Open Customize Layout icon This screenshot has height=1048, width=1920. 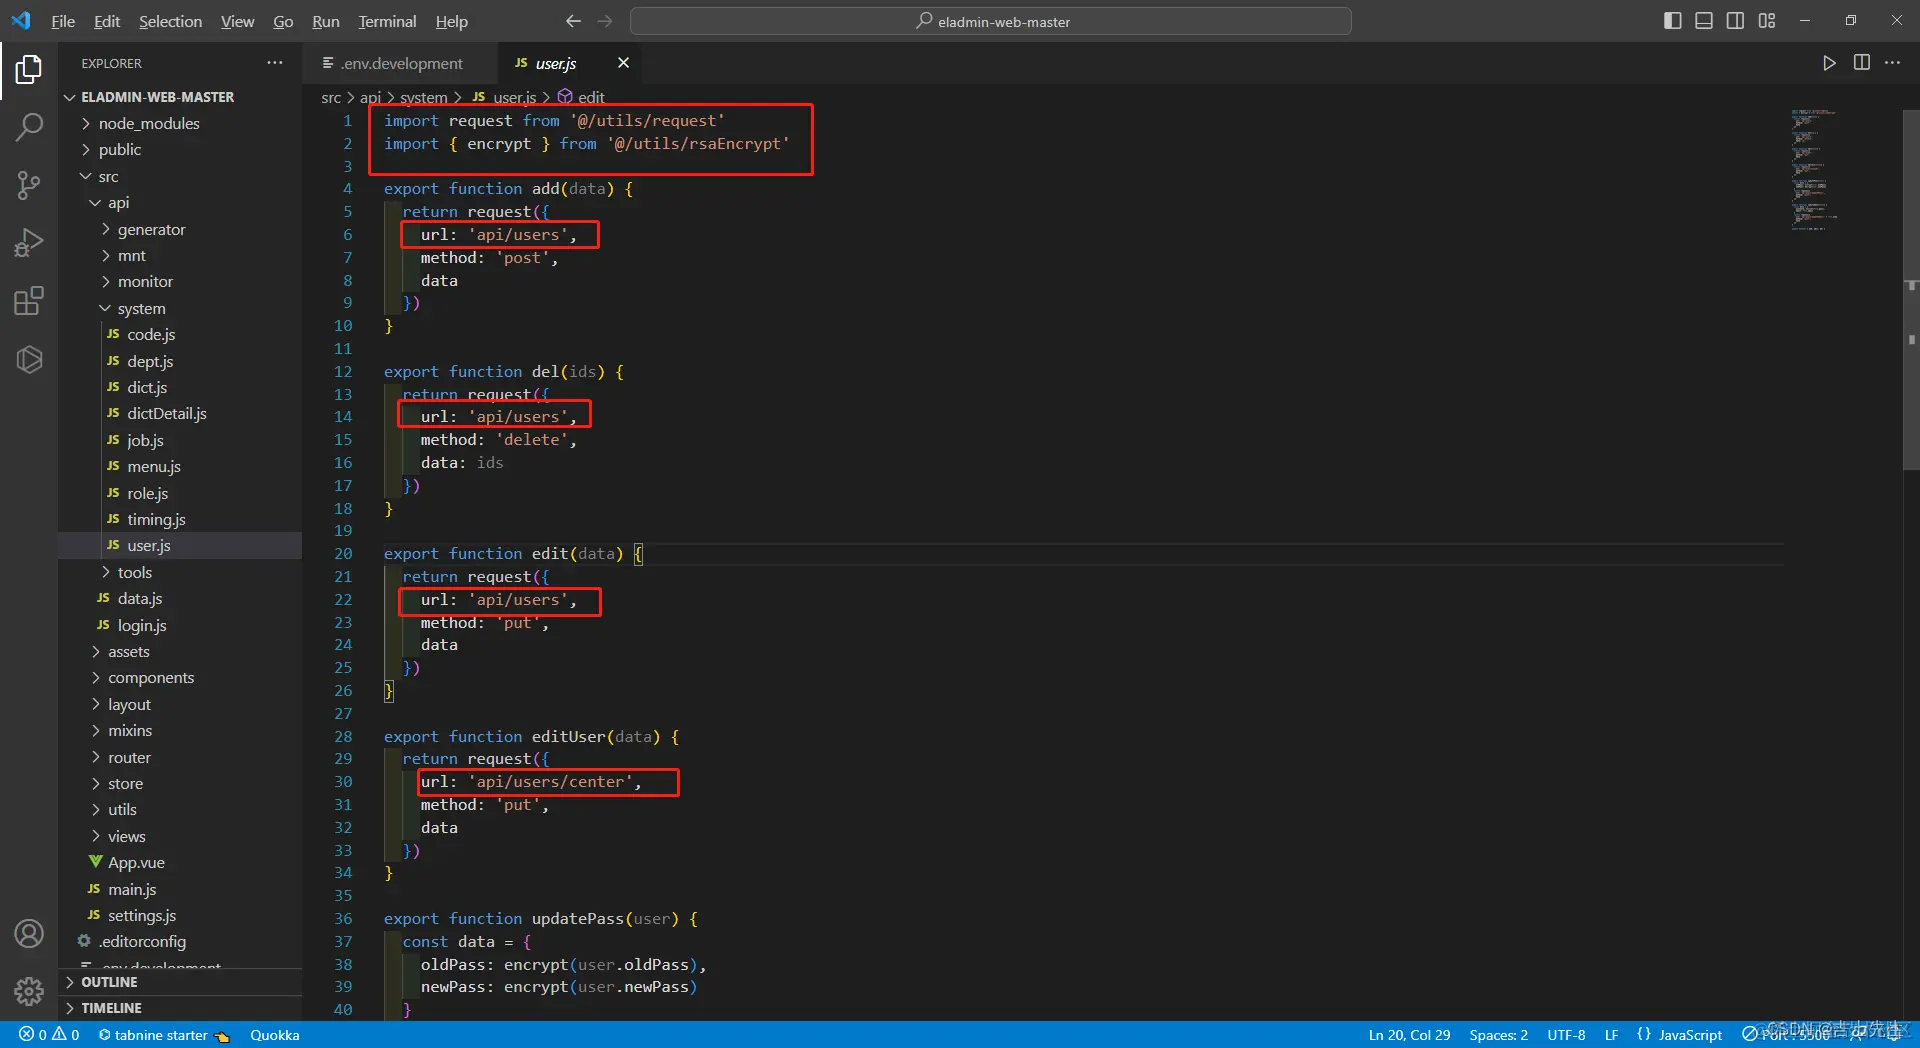(x=1767, y=21)
